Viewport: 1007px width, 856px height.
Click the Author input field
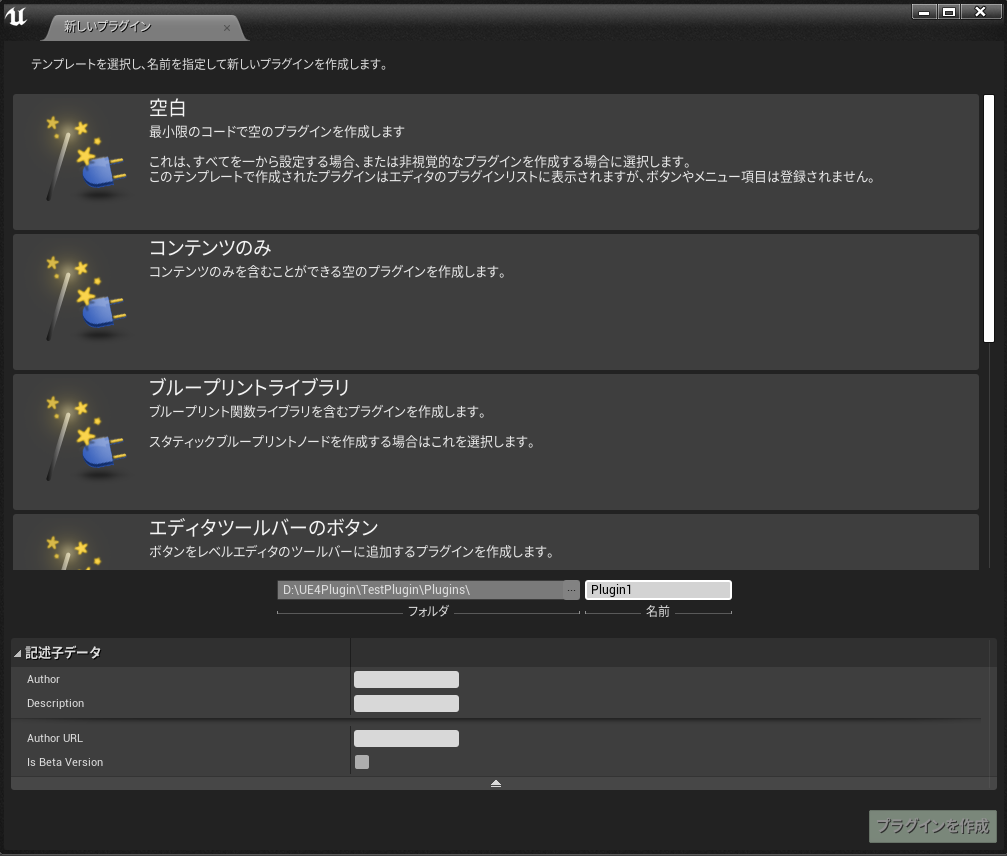pyautogui.click(x=405, y=679)
